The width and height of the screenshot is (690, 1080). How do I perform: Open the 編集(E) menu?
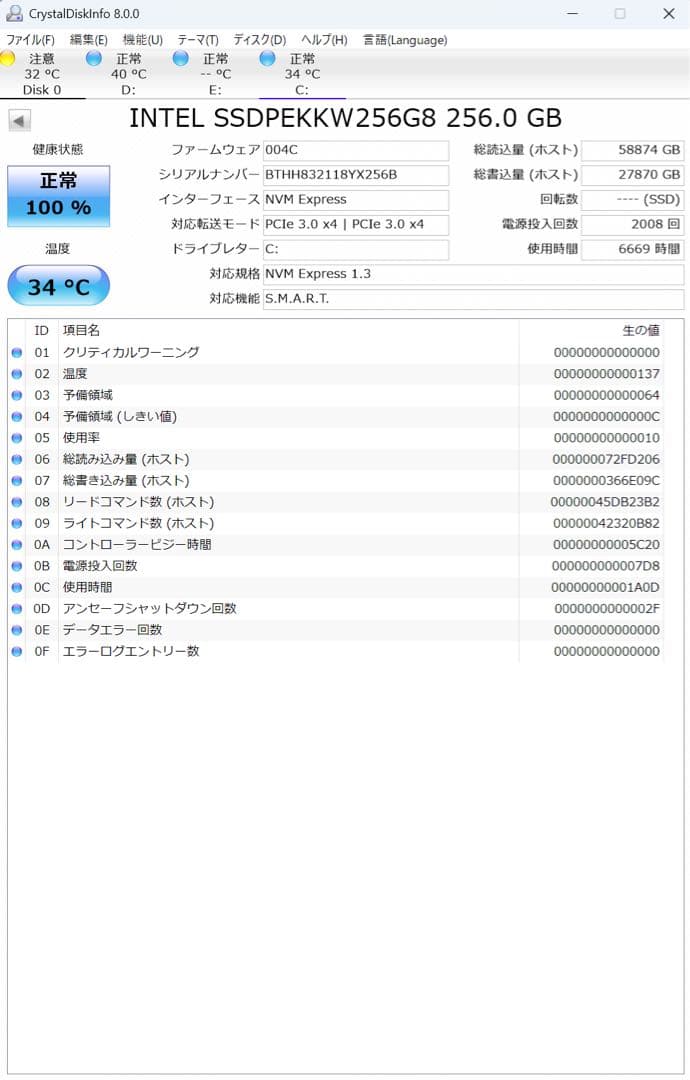coord(89,40)
